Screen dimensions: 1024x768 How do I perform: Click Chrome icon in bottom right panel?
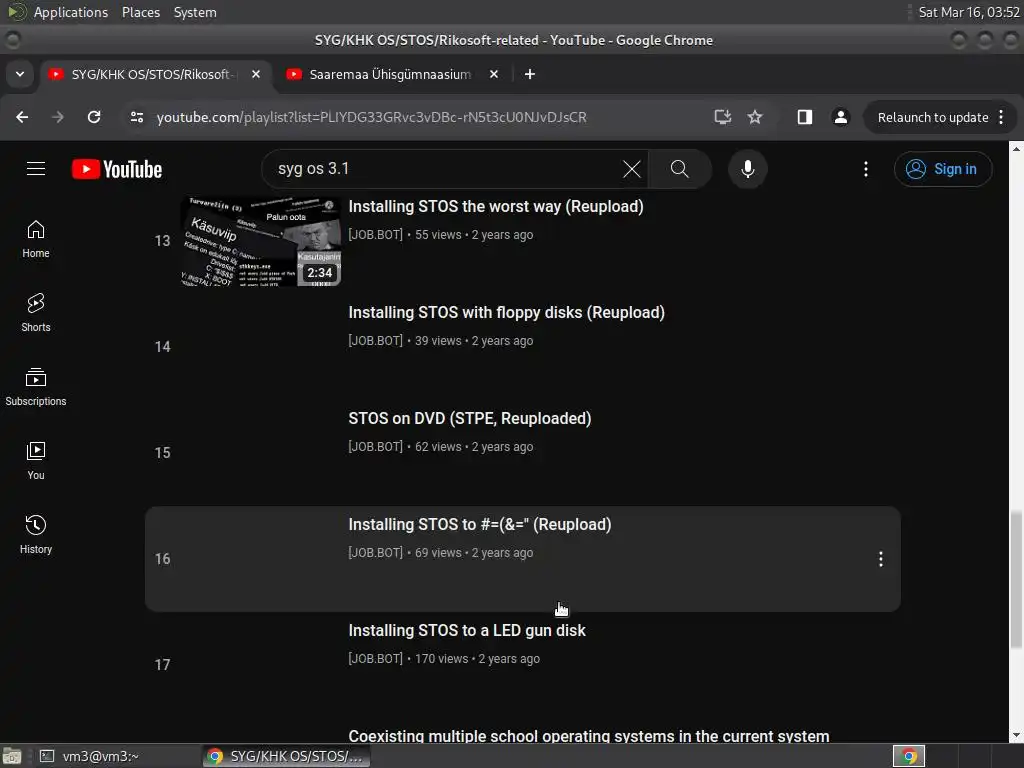[x=908, y=756]
